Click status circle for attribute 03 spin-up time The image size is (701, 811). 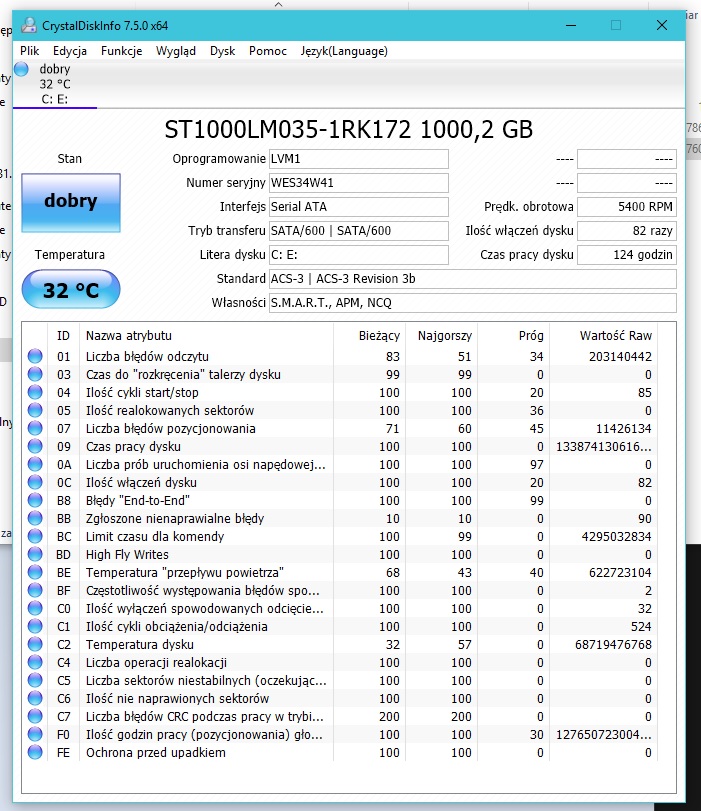pos(35,374)
